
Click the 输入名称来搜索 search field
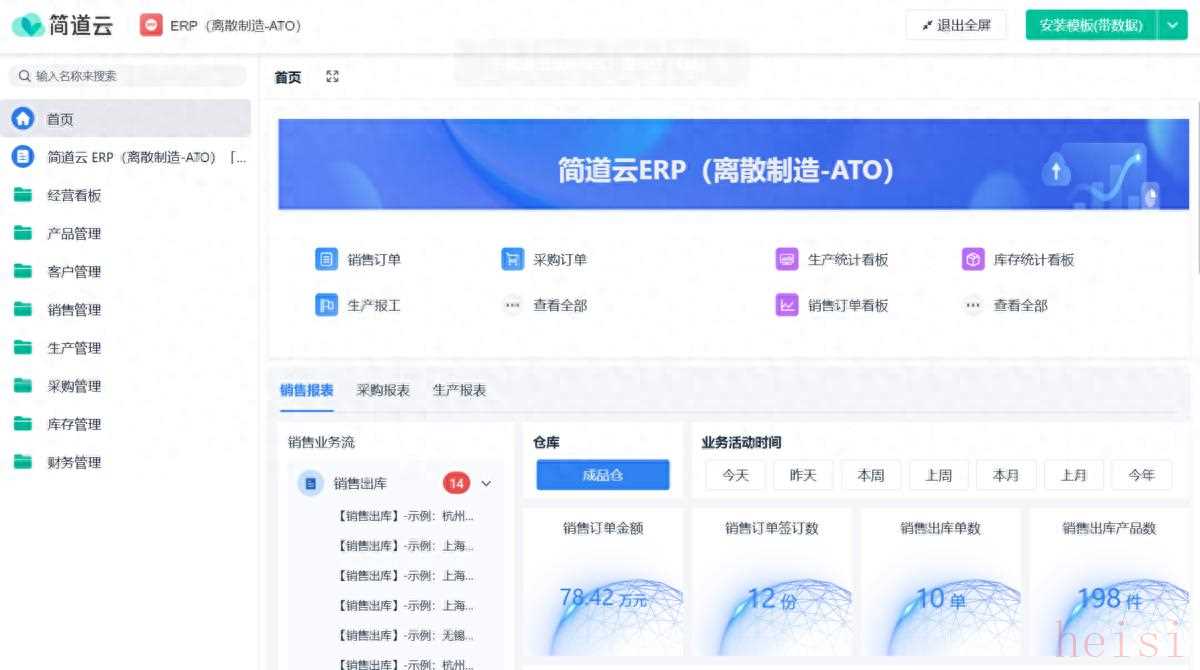click(x=130, y=76)
